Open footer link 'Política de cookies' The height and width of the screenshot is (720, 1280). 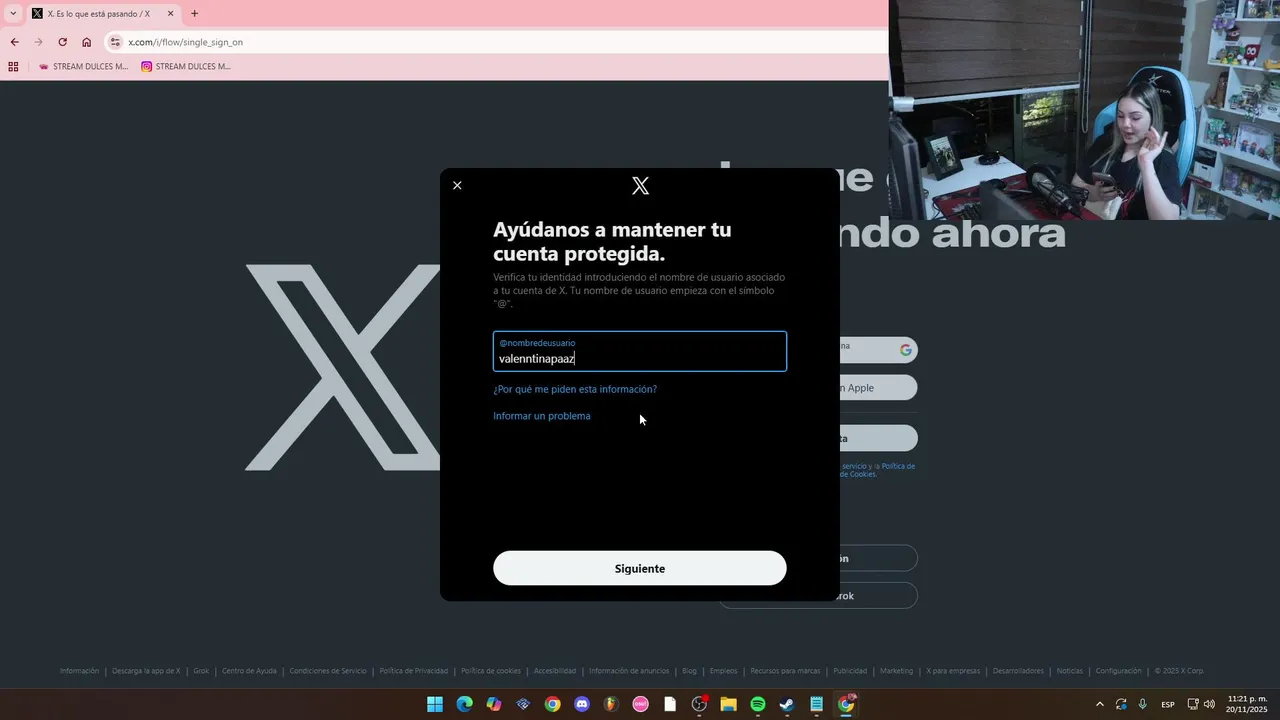click(x=491, y=671)
